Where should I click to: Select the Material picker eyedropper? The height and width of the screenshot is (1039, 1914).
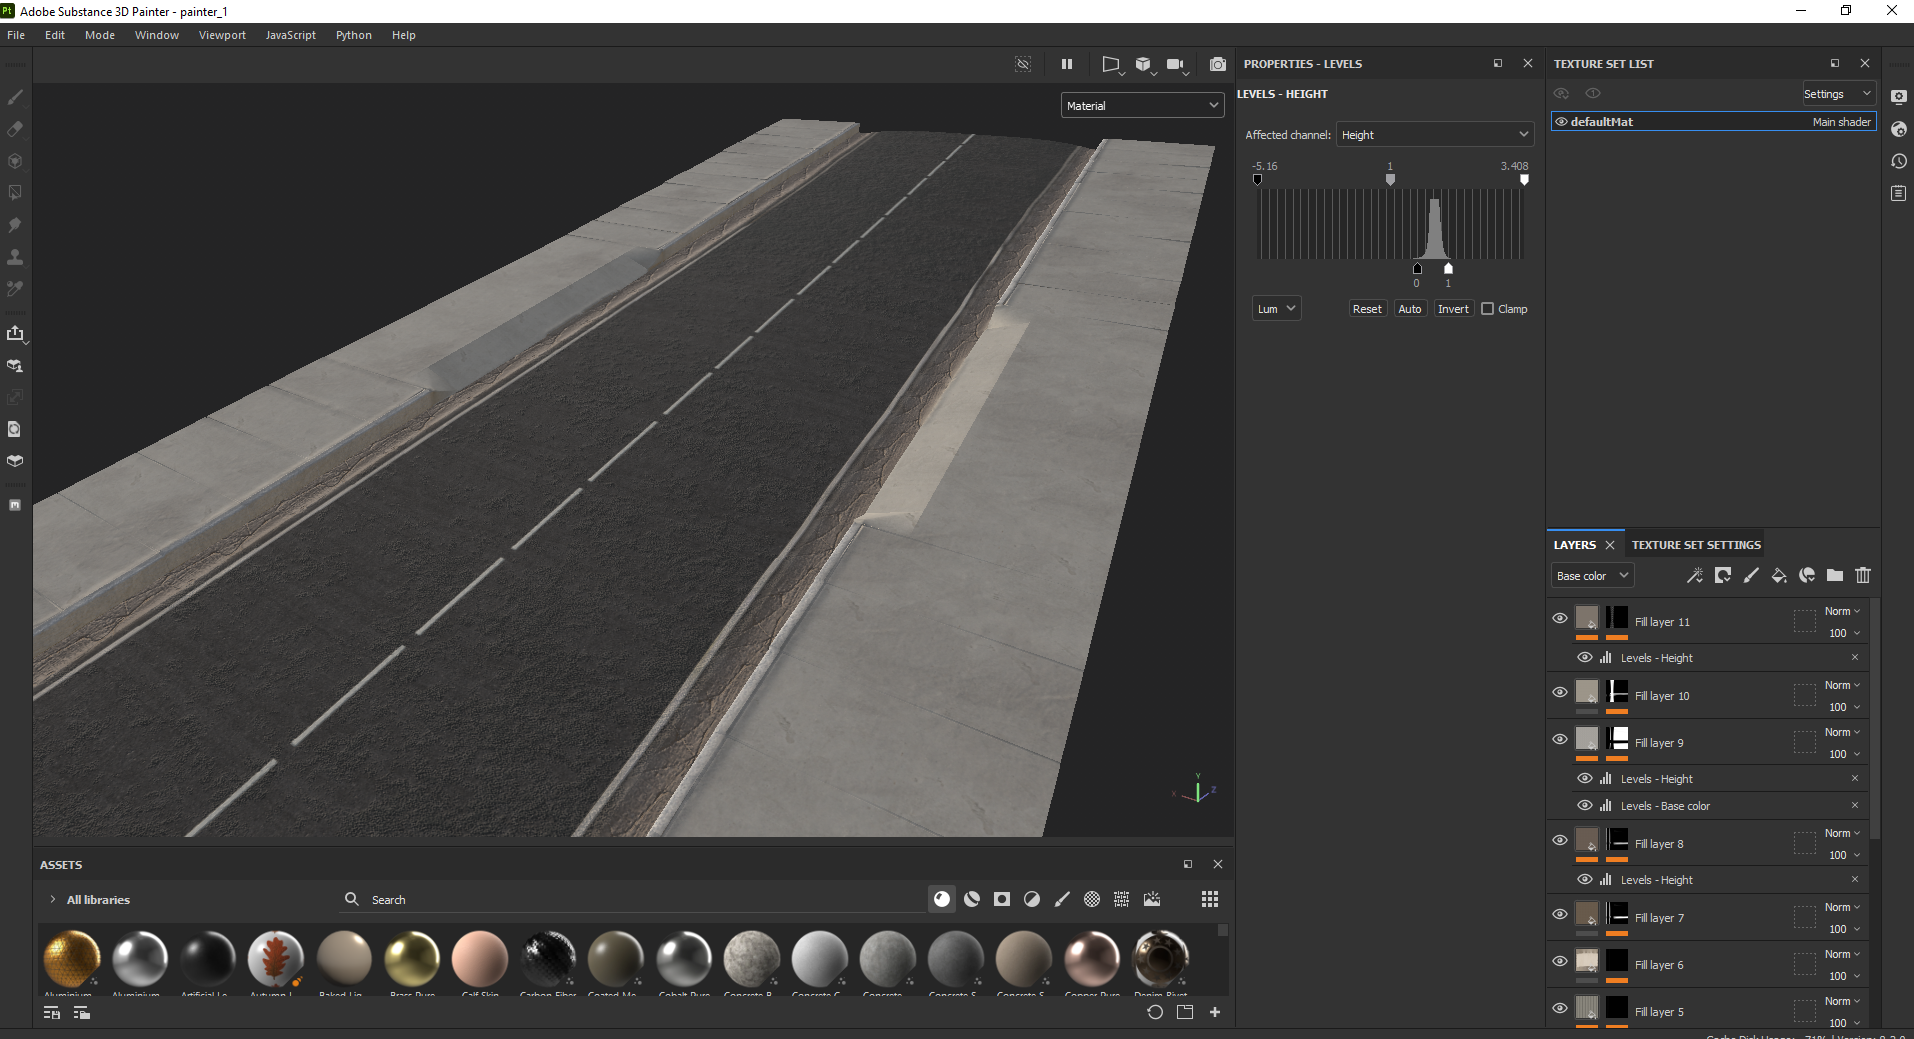pos(15,289)
